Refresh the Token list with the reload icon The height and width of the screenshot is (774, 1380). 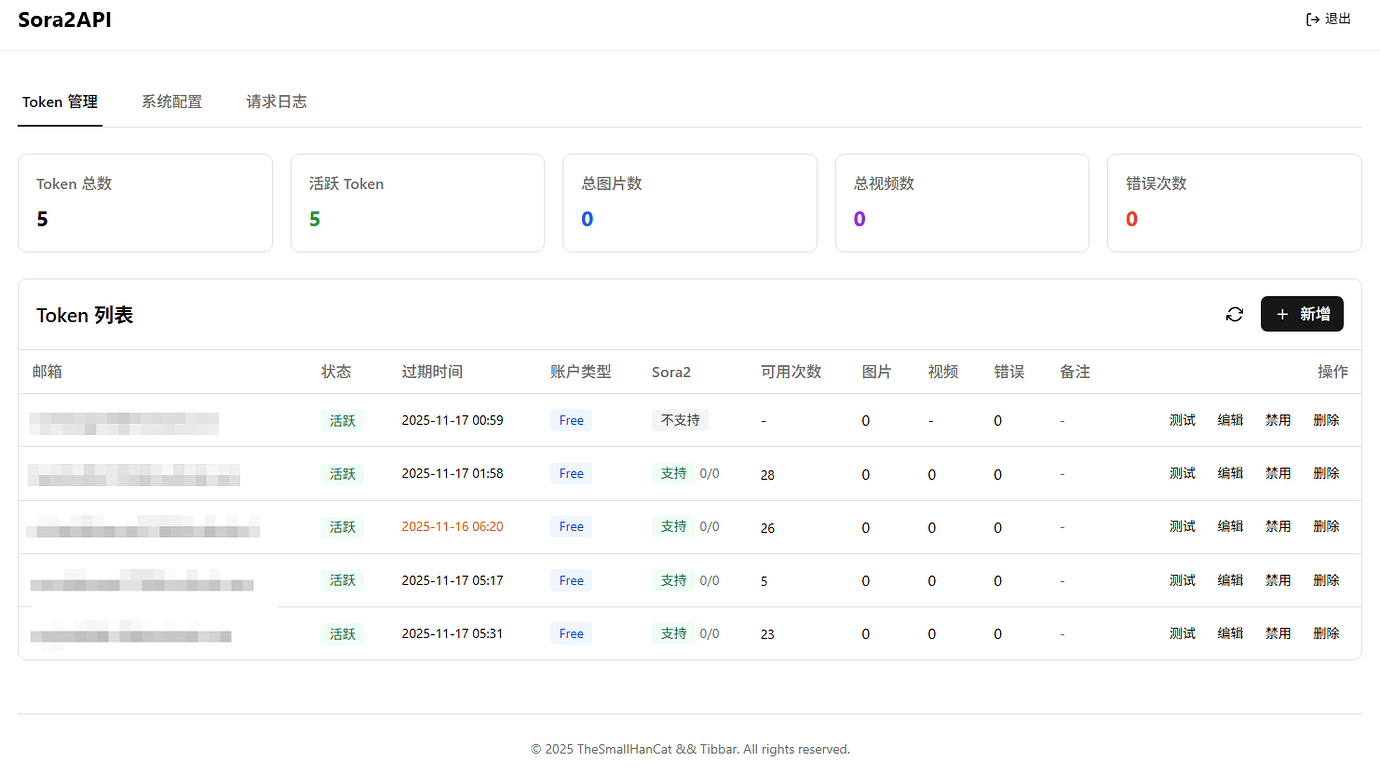pyautogui.click(x=1235, y=314)
